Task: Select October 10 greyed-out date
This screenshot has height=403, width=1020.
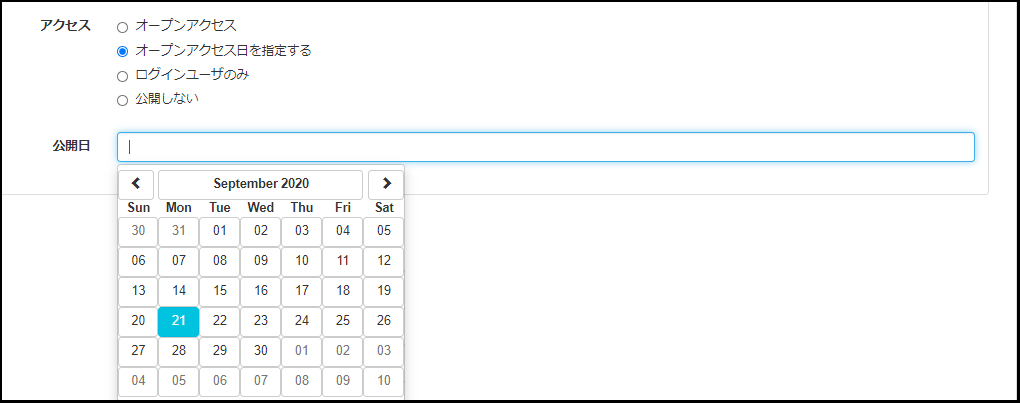Action: click(x=384, y=381)
